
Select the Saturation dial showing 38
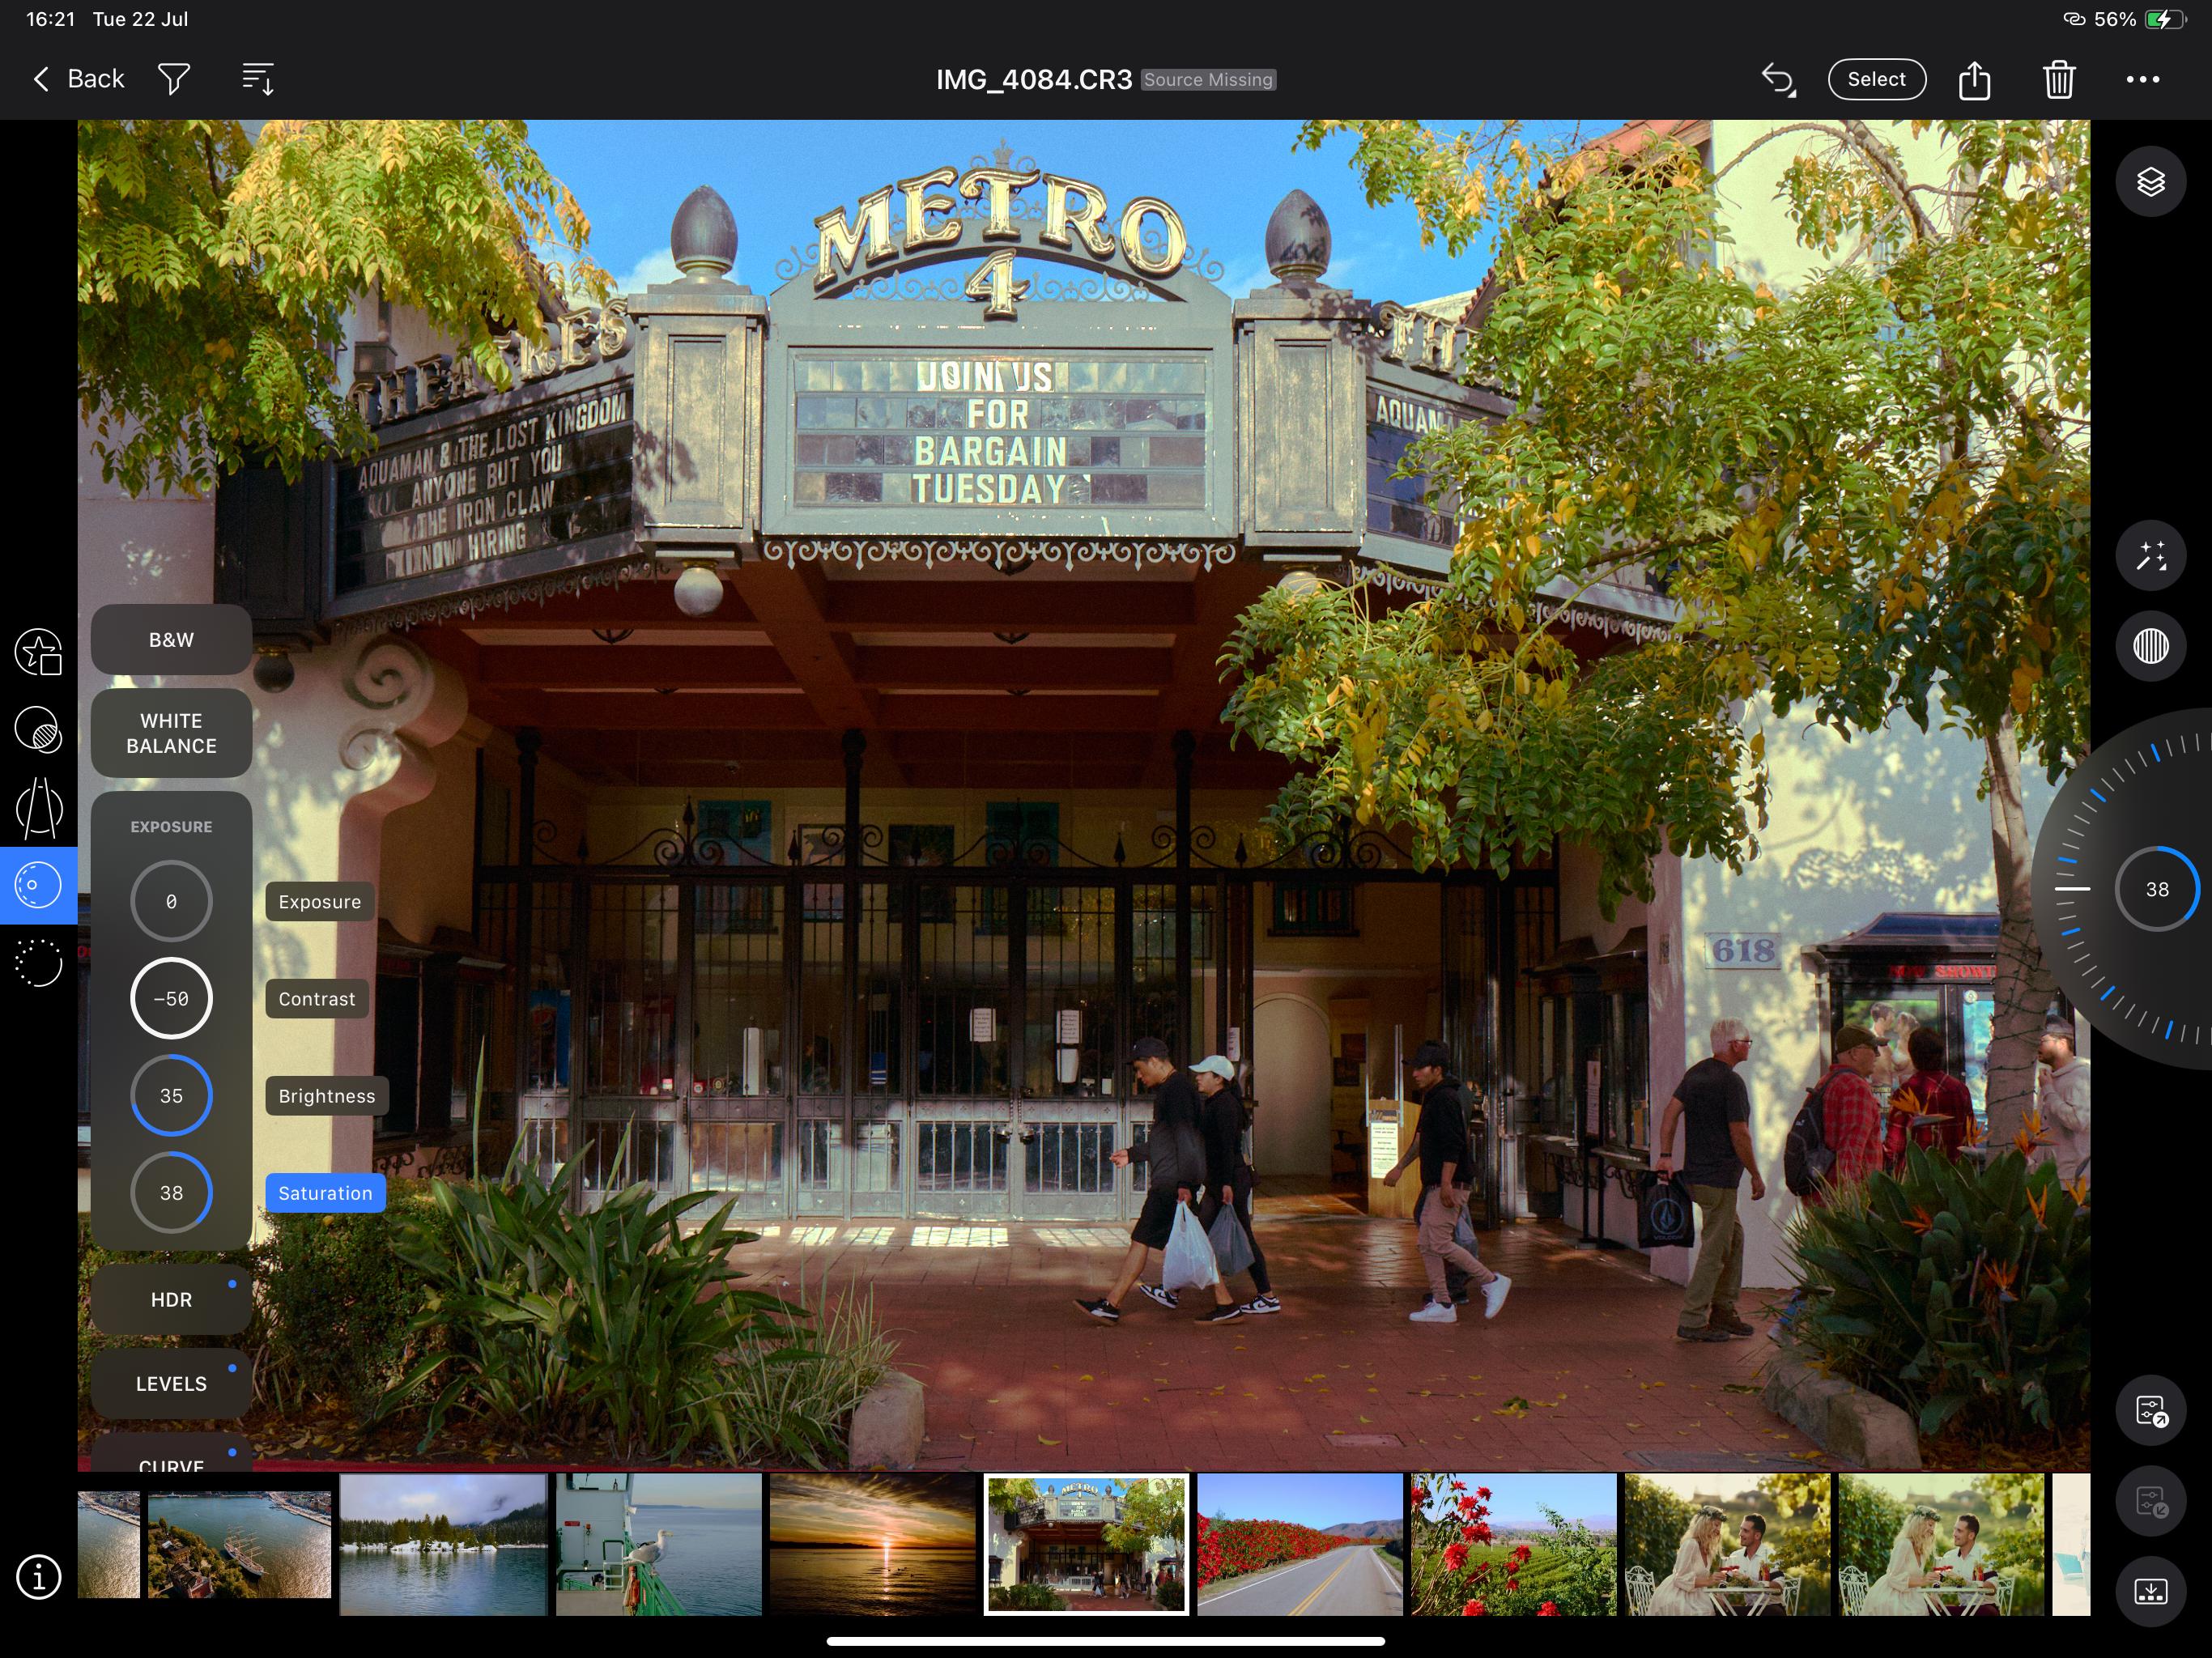point(171,1192)
